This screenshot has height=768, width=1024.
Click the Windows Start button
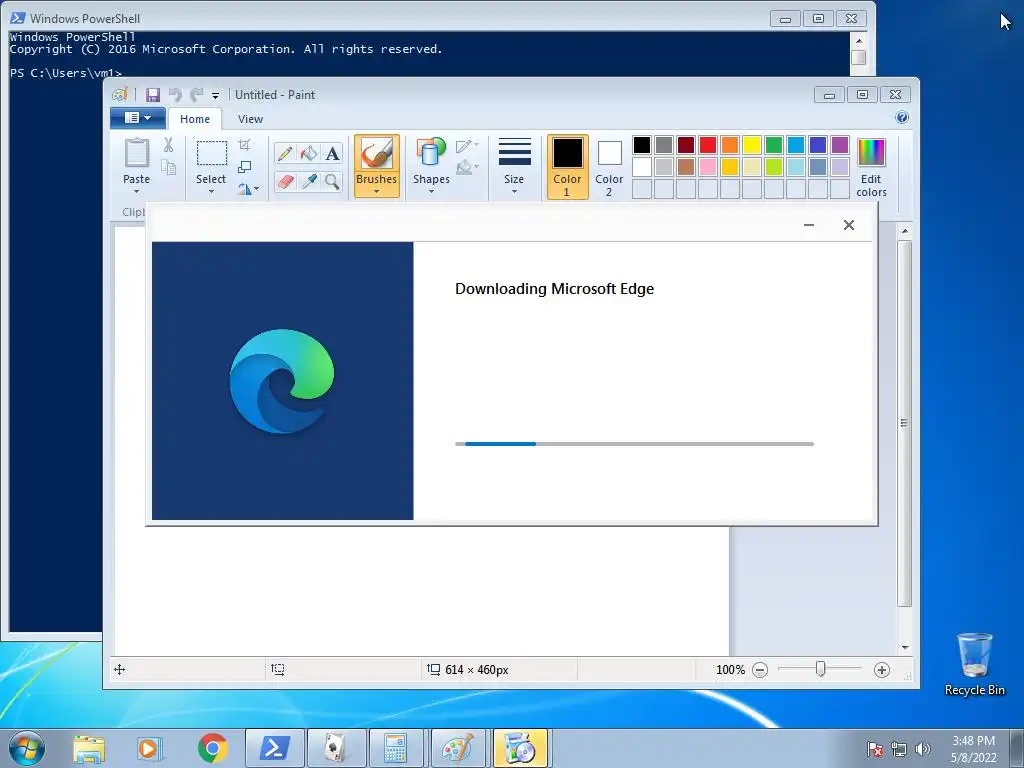[x=27, y=748]
